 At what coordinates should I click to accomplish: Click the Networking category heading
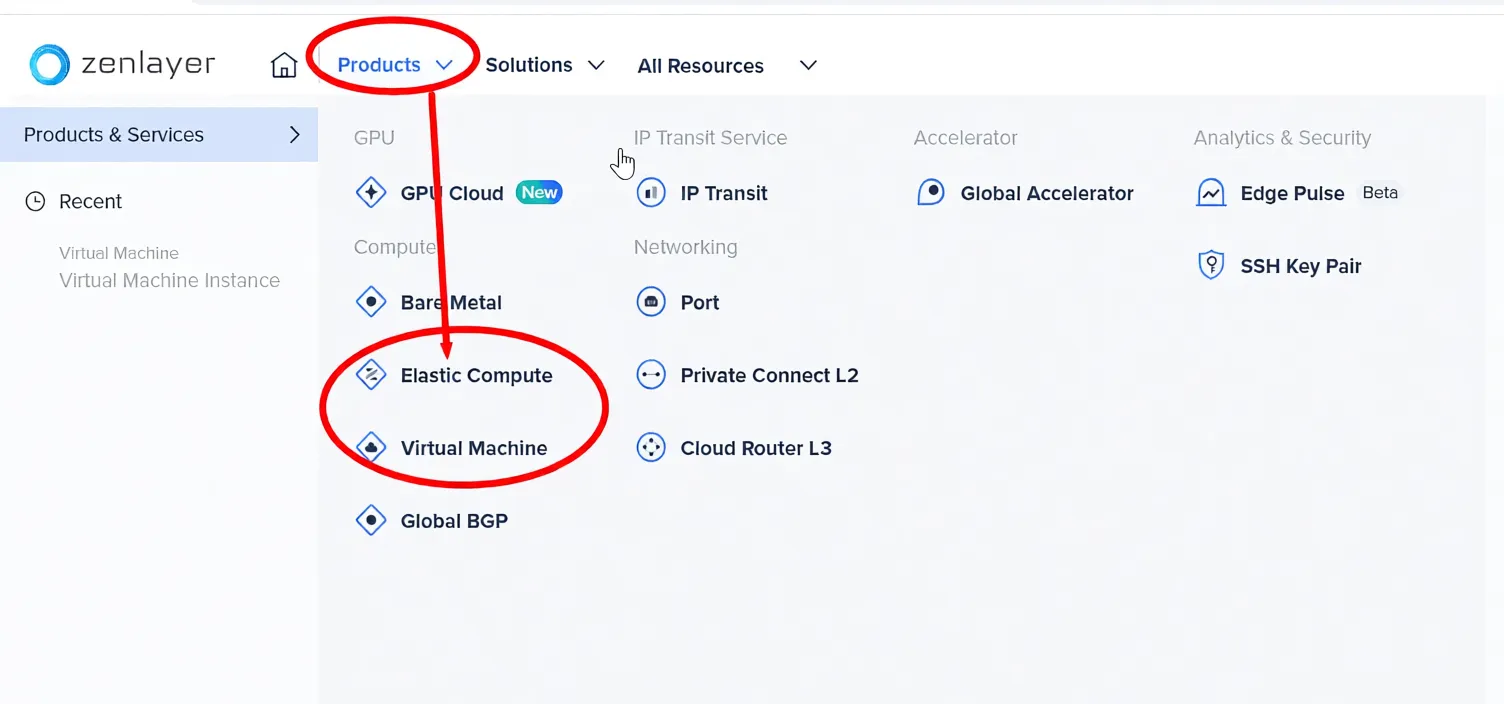click(x=685, y=247)
